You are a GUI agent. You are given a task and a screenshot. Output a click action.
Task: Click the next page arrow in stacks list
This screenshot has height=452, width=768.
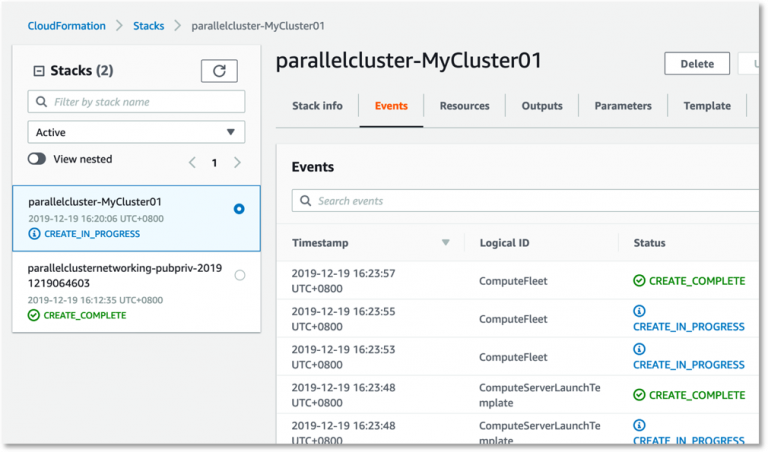[x=237, y=162]
